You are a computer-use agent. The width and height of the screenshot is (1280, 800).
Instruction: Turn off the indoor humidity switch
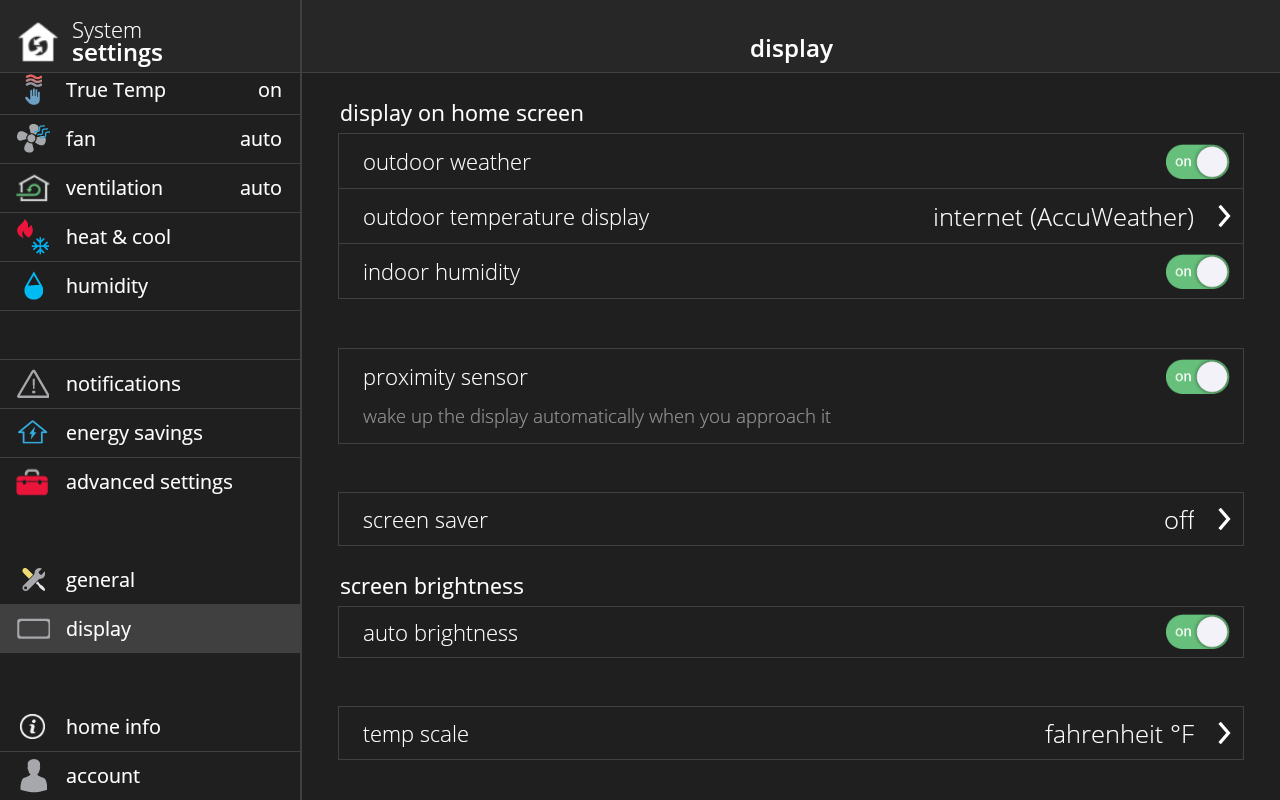click(x=1197, y=272)
